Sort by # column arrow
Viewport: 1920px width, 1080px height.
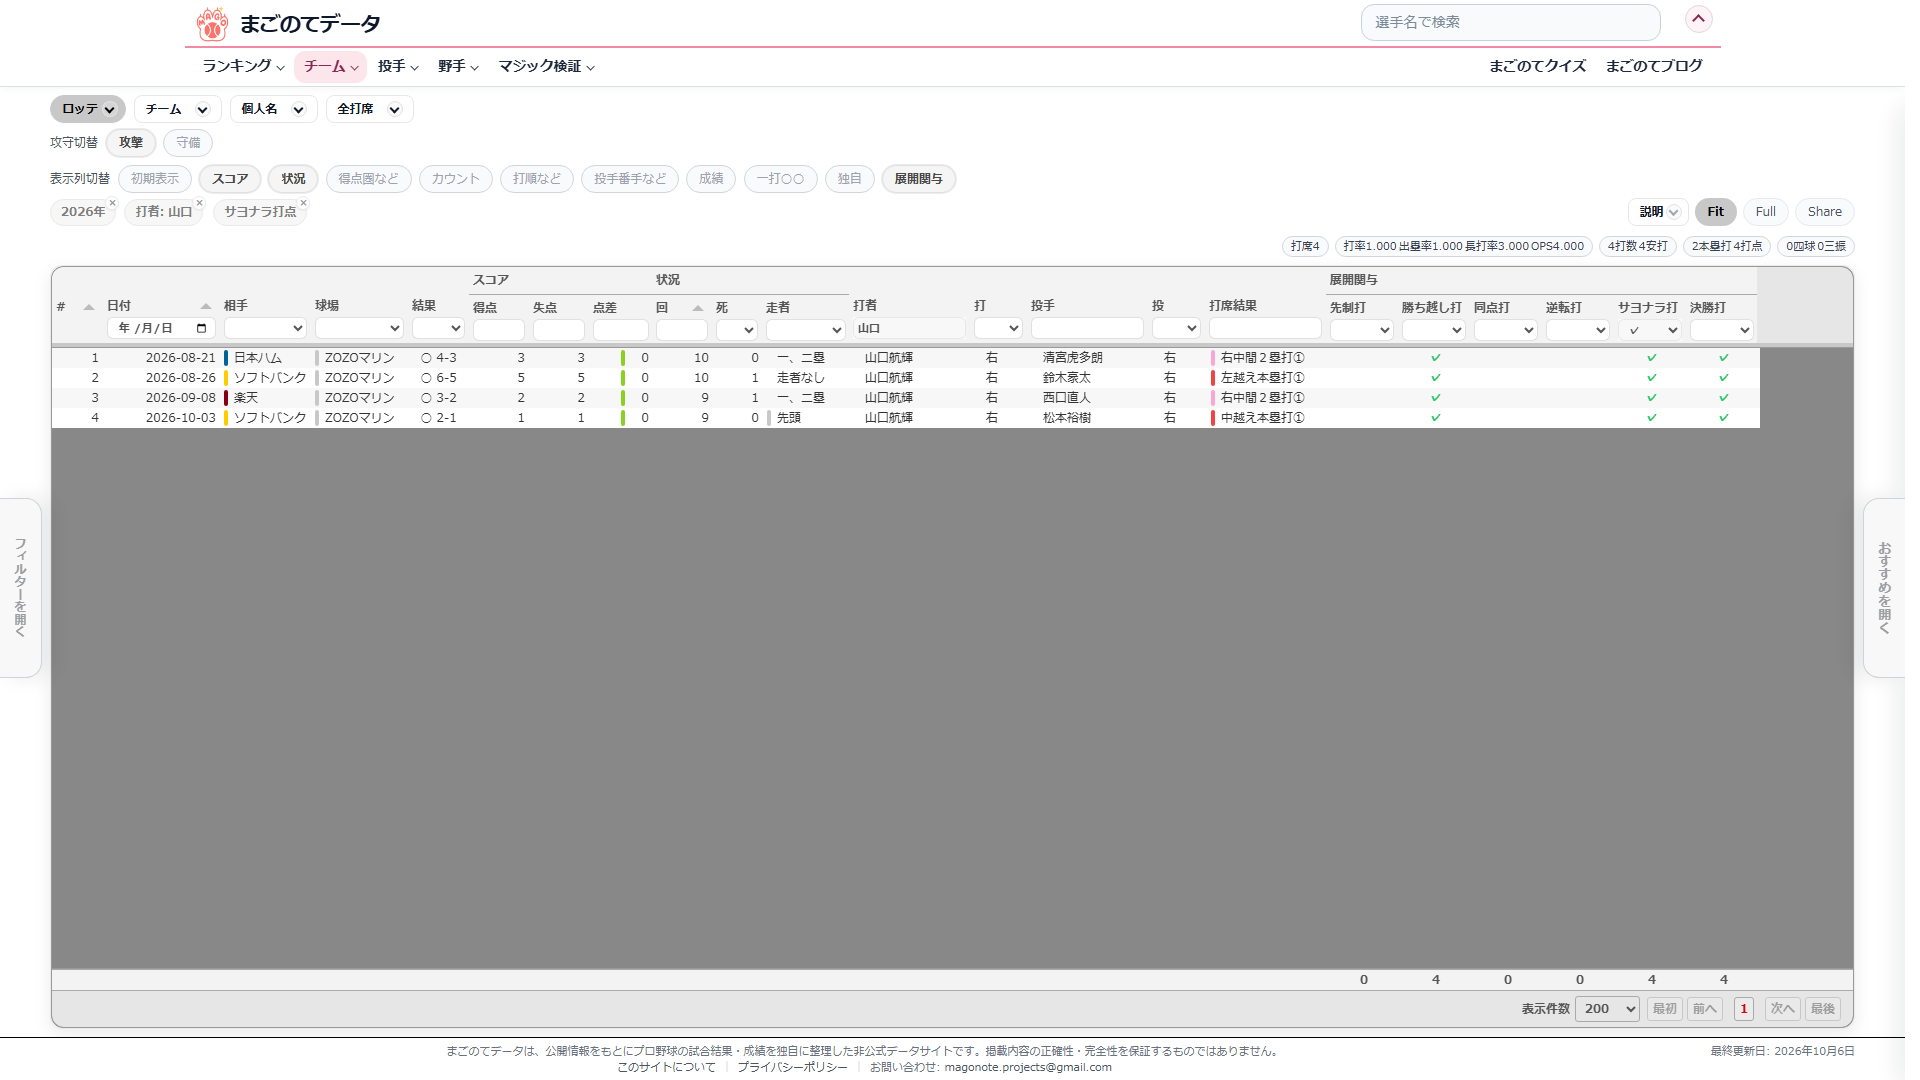coord(88,307)
